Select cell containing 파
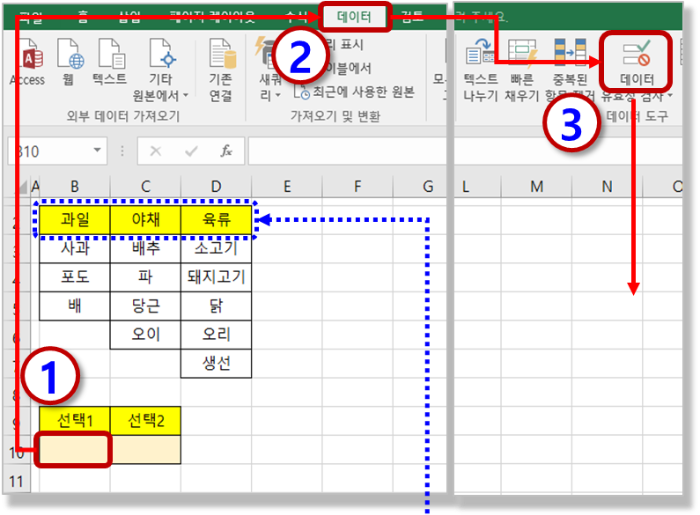Image resolution: width=700 pixels, height=515 pixels. 146,277
